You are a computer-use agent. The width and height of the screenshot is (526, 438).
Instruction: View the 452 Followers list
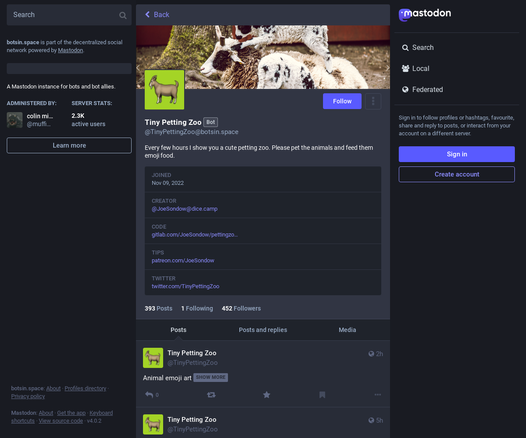point(241,308)
